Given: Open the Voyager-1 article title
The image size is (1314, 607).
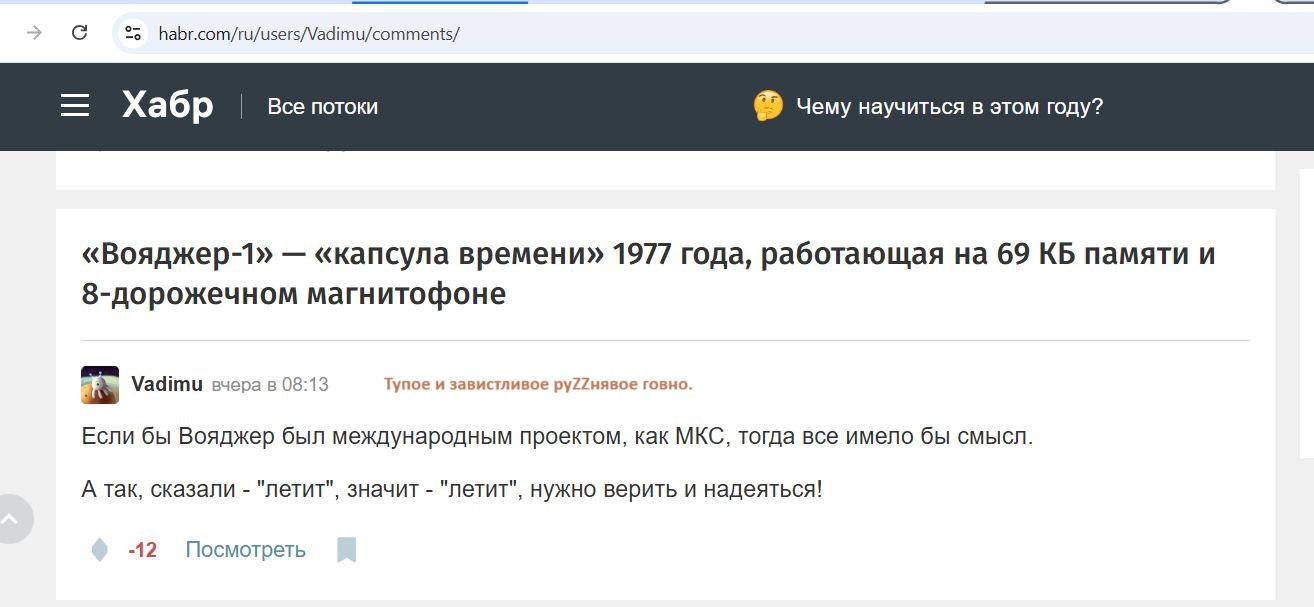Looking at the screenshot, I should 648,273.
